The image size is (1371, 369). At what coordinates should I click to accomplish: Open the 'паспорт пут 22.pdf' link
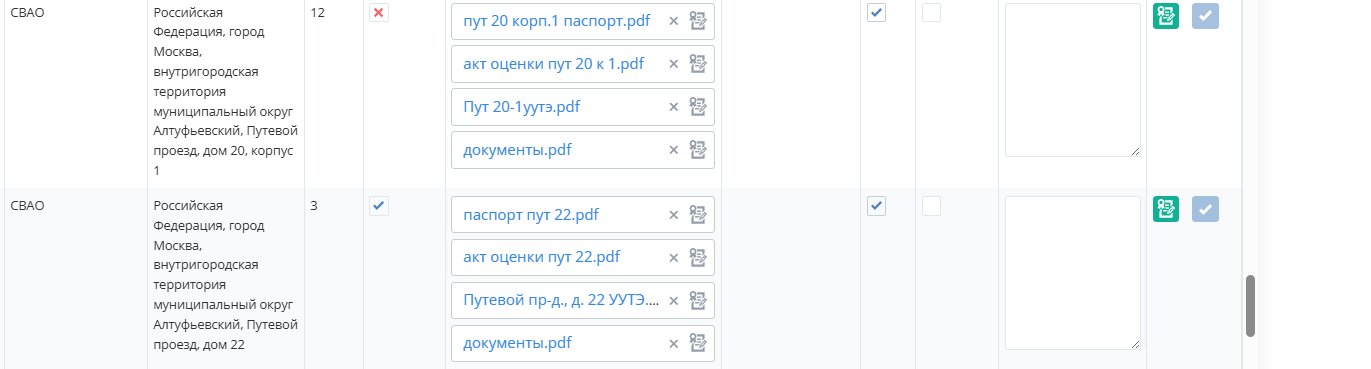(531, 214)
